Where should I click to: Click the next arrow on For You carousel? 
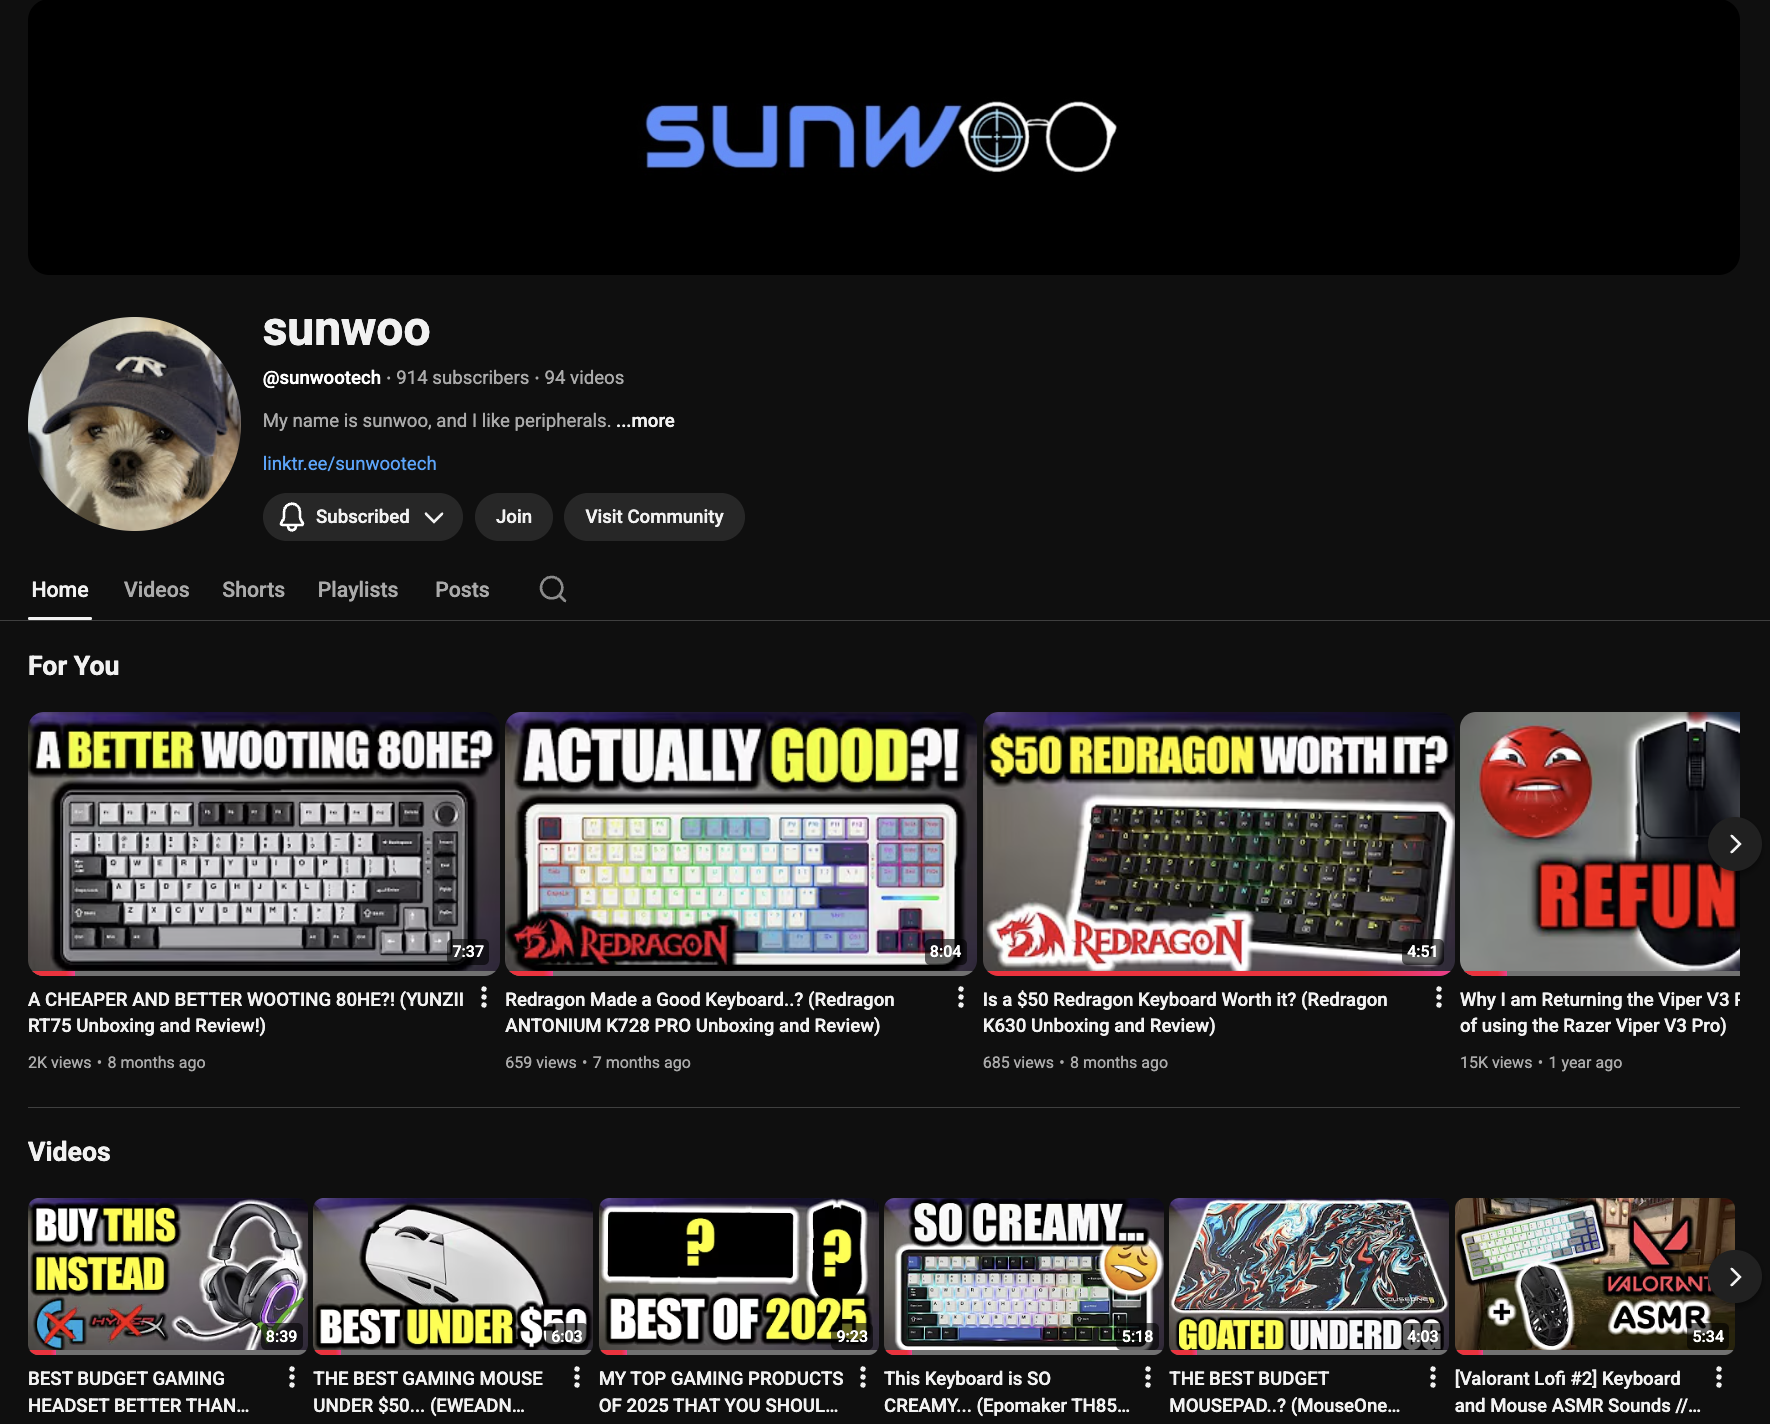pyautogui.click(x=1735, y=843)
